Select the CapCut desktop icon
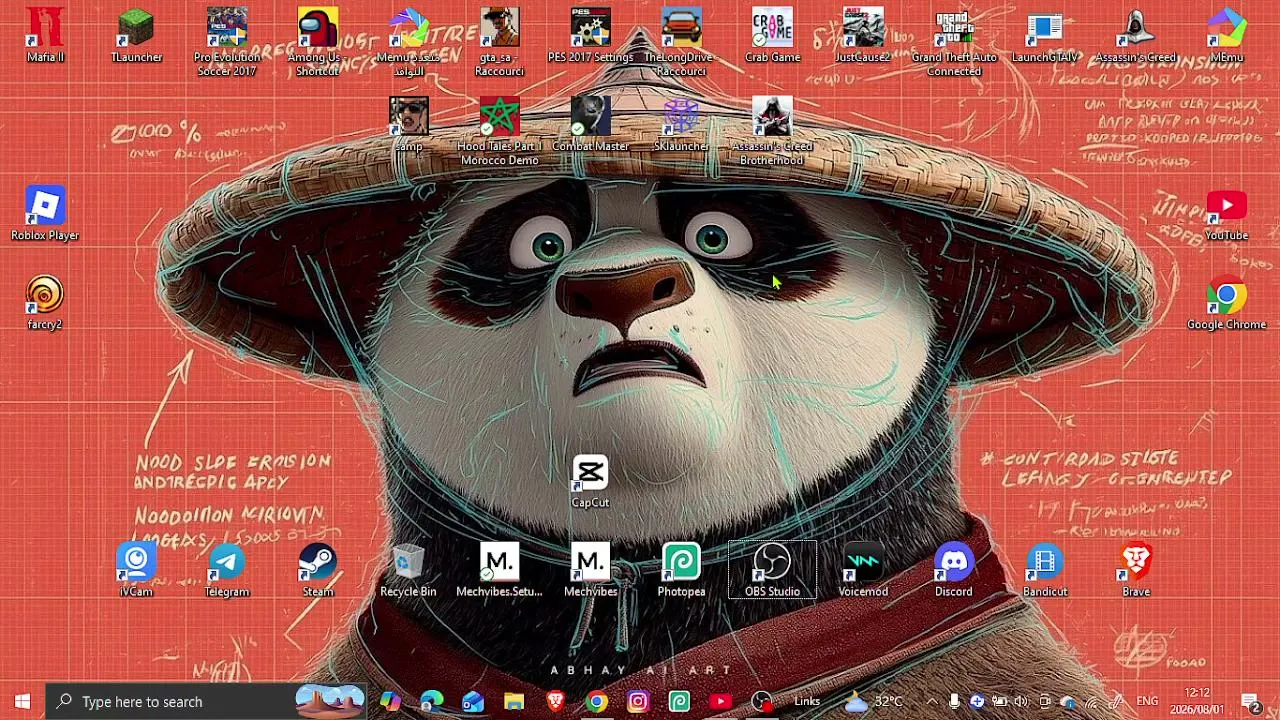The height and width of the screenshot is (720, 1280). [590, 481]
